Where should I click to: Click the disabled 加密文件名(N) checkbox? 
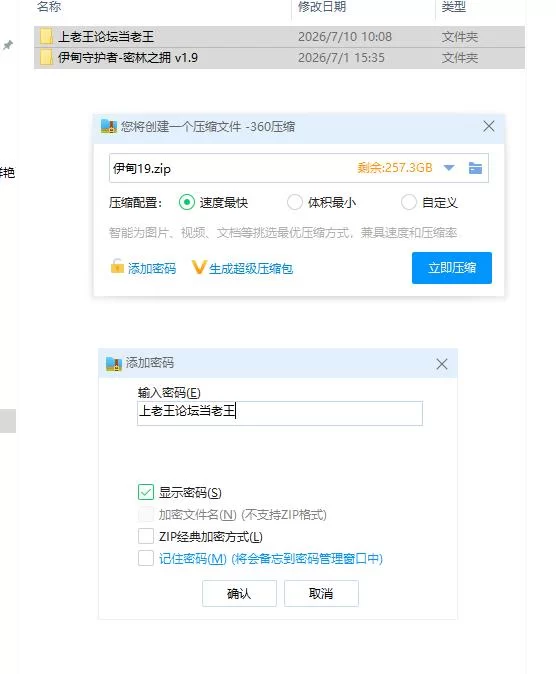pos(146,514)
